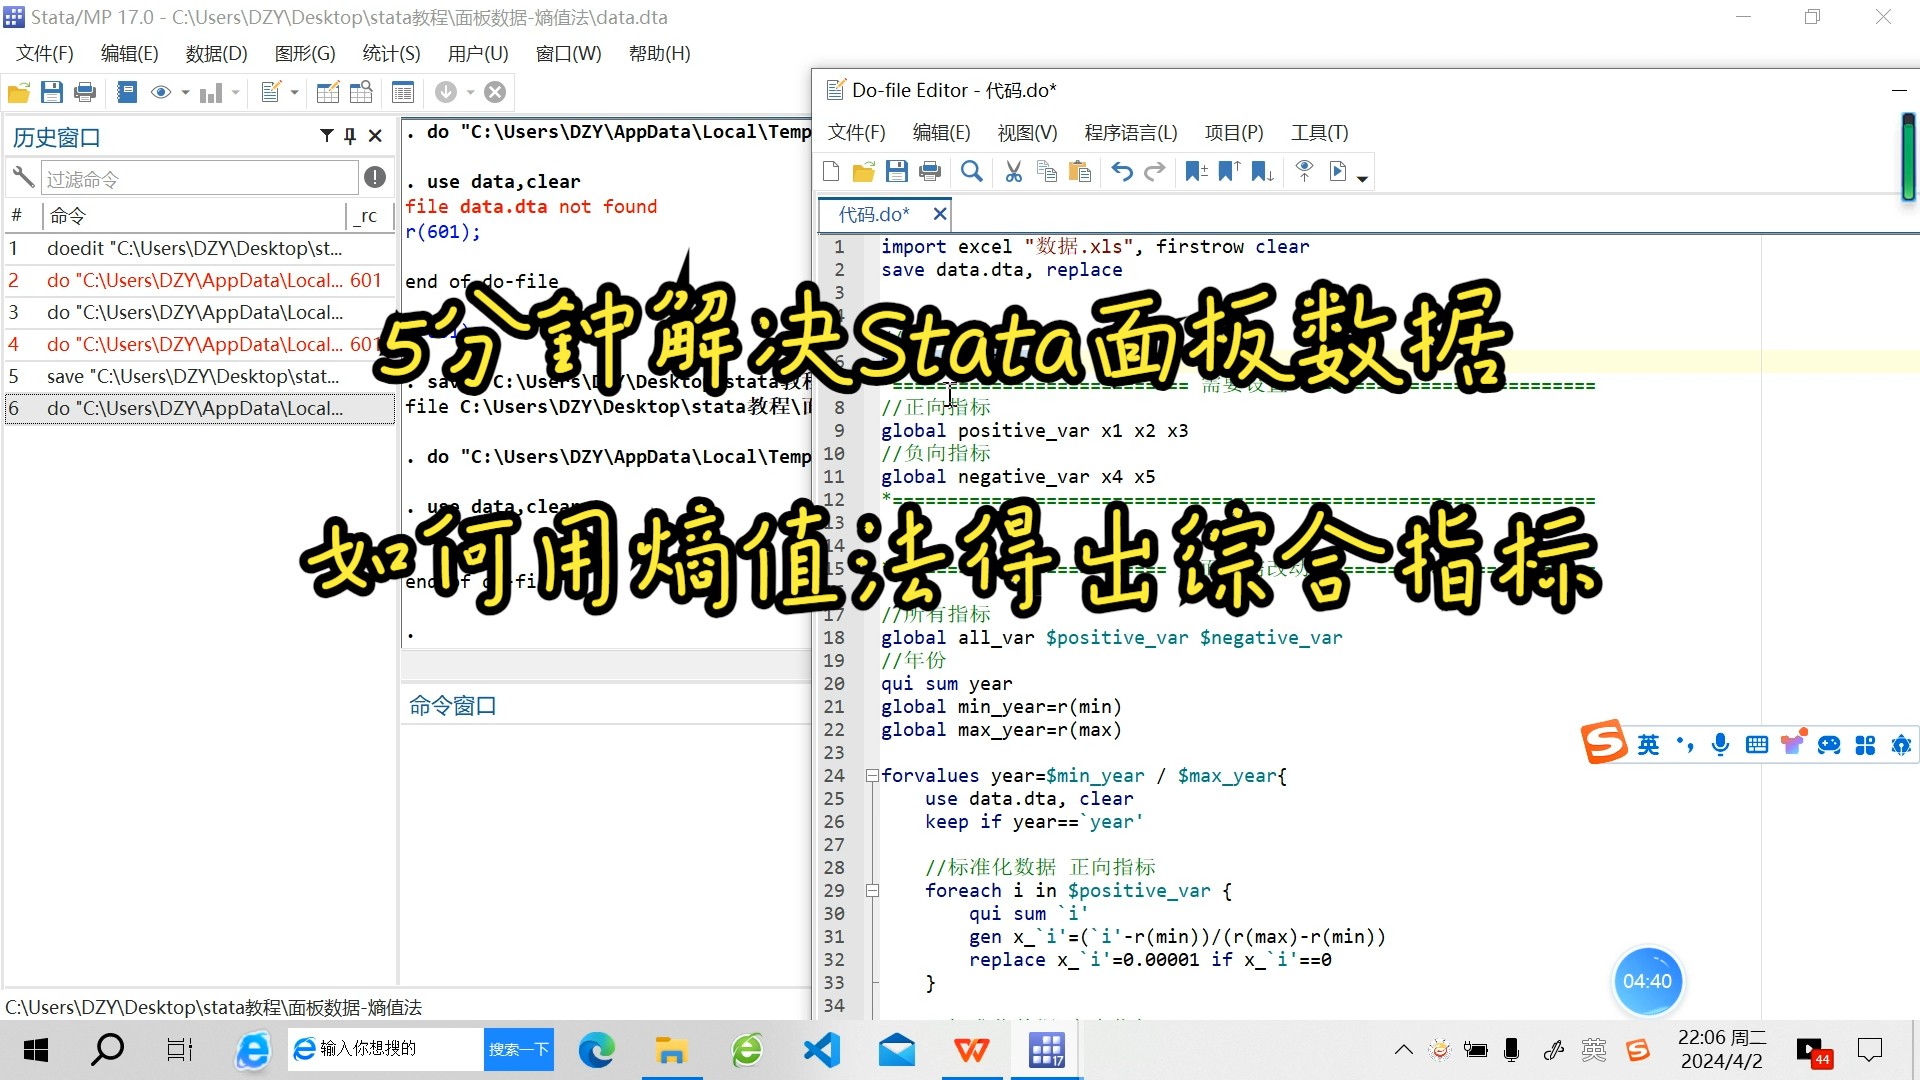Open 文件(F) menu in Stata main window
The height and width of the screenshot is (1080, 1920).
click(x=45, y=54)
